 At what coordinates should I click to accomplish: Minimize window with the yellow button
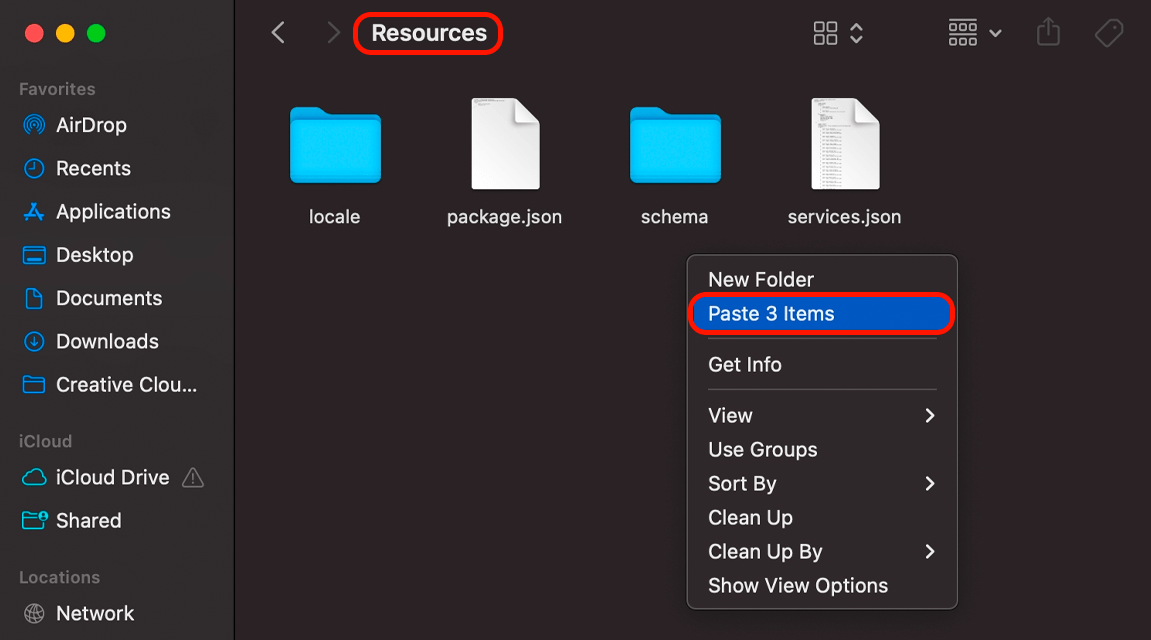point(65,34)
